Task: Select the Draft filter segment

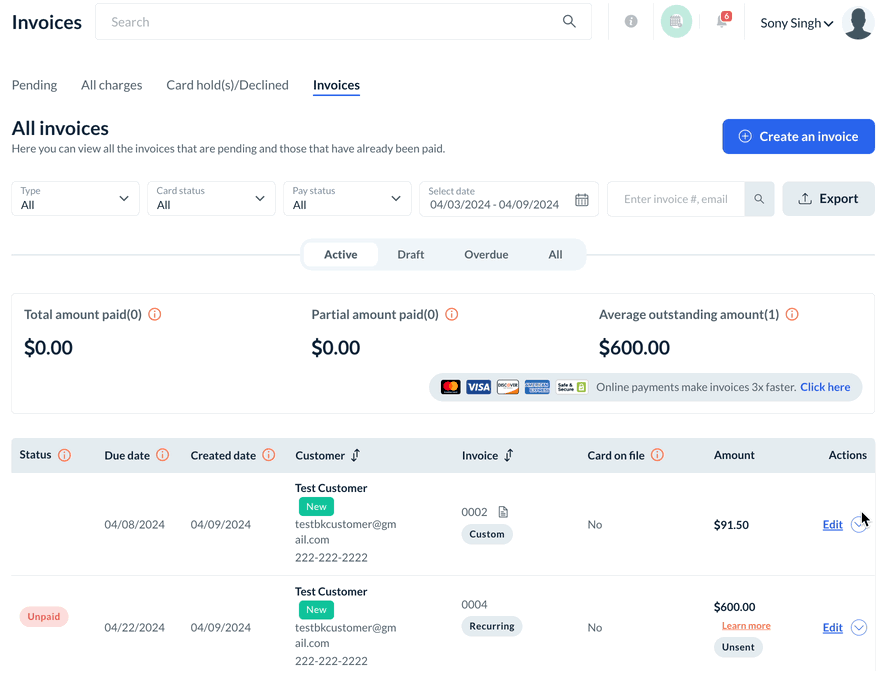Action: pyautogui.click(x=411, y=254)
